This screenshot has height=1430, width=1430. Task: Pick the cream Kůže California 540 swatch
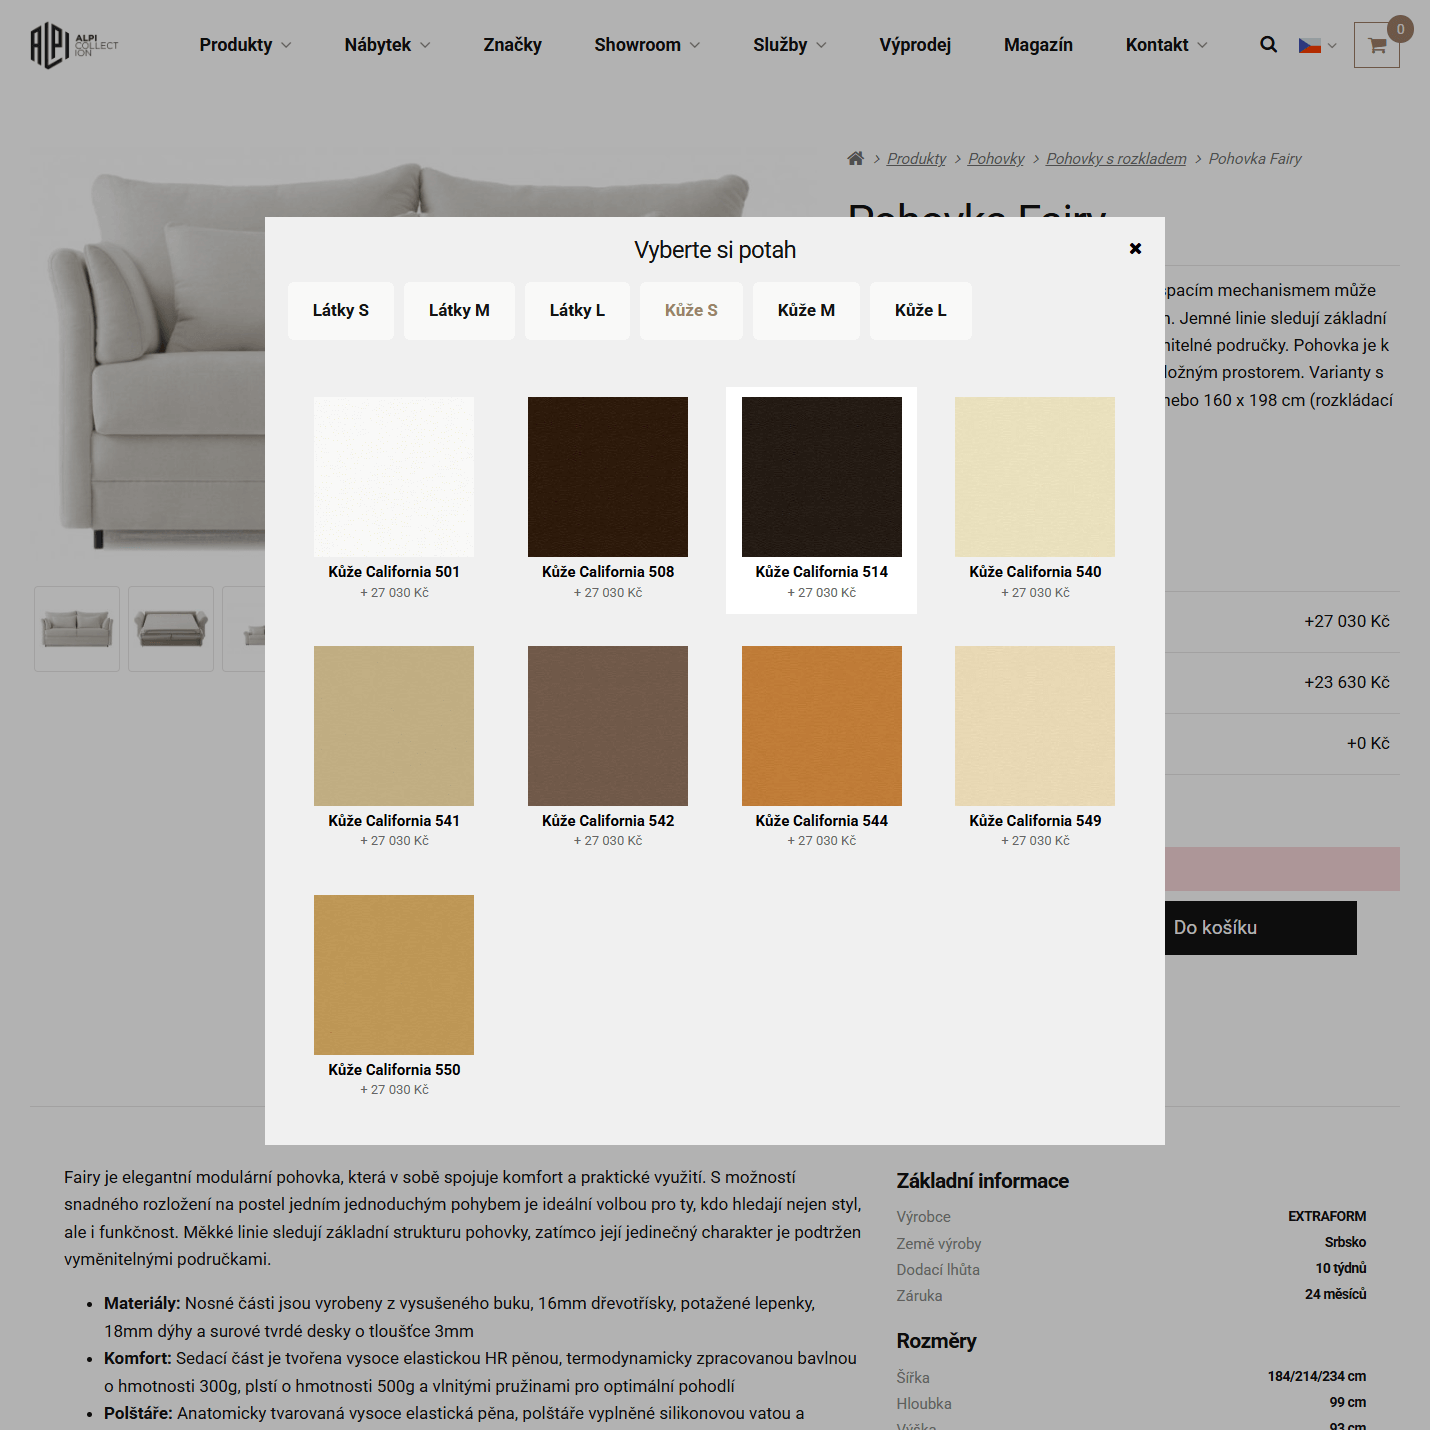(1035, 477)
